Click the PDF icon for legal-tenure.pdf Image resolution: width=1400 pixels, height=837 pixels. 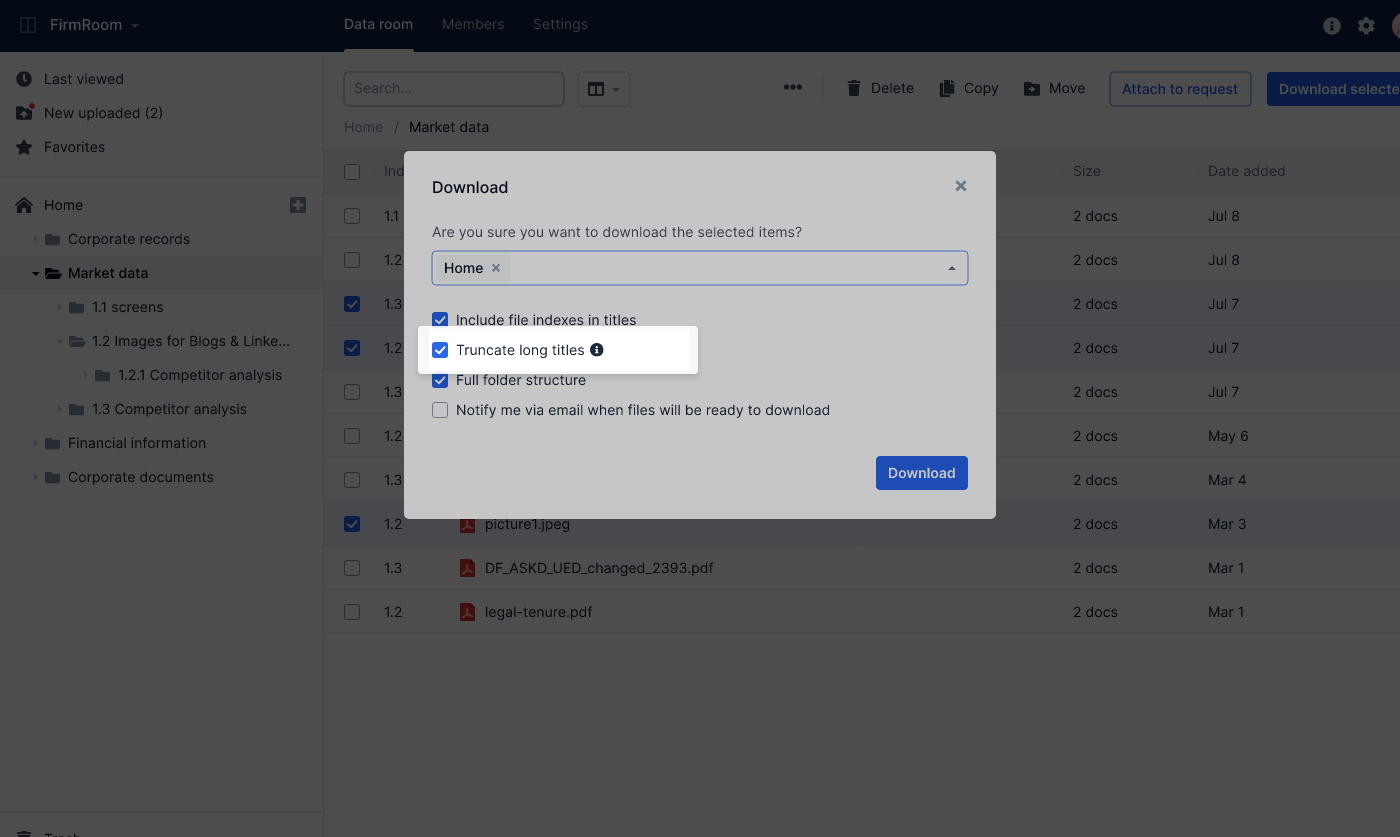[467, 612]
